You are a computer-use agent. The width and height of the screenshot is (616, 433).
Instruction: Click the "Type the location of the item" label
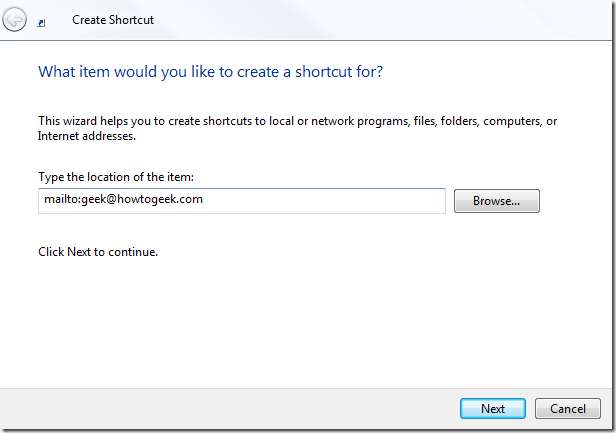[116, 176]
